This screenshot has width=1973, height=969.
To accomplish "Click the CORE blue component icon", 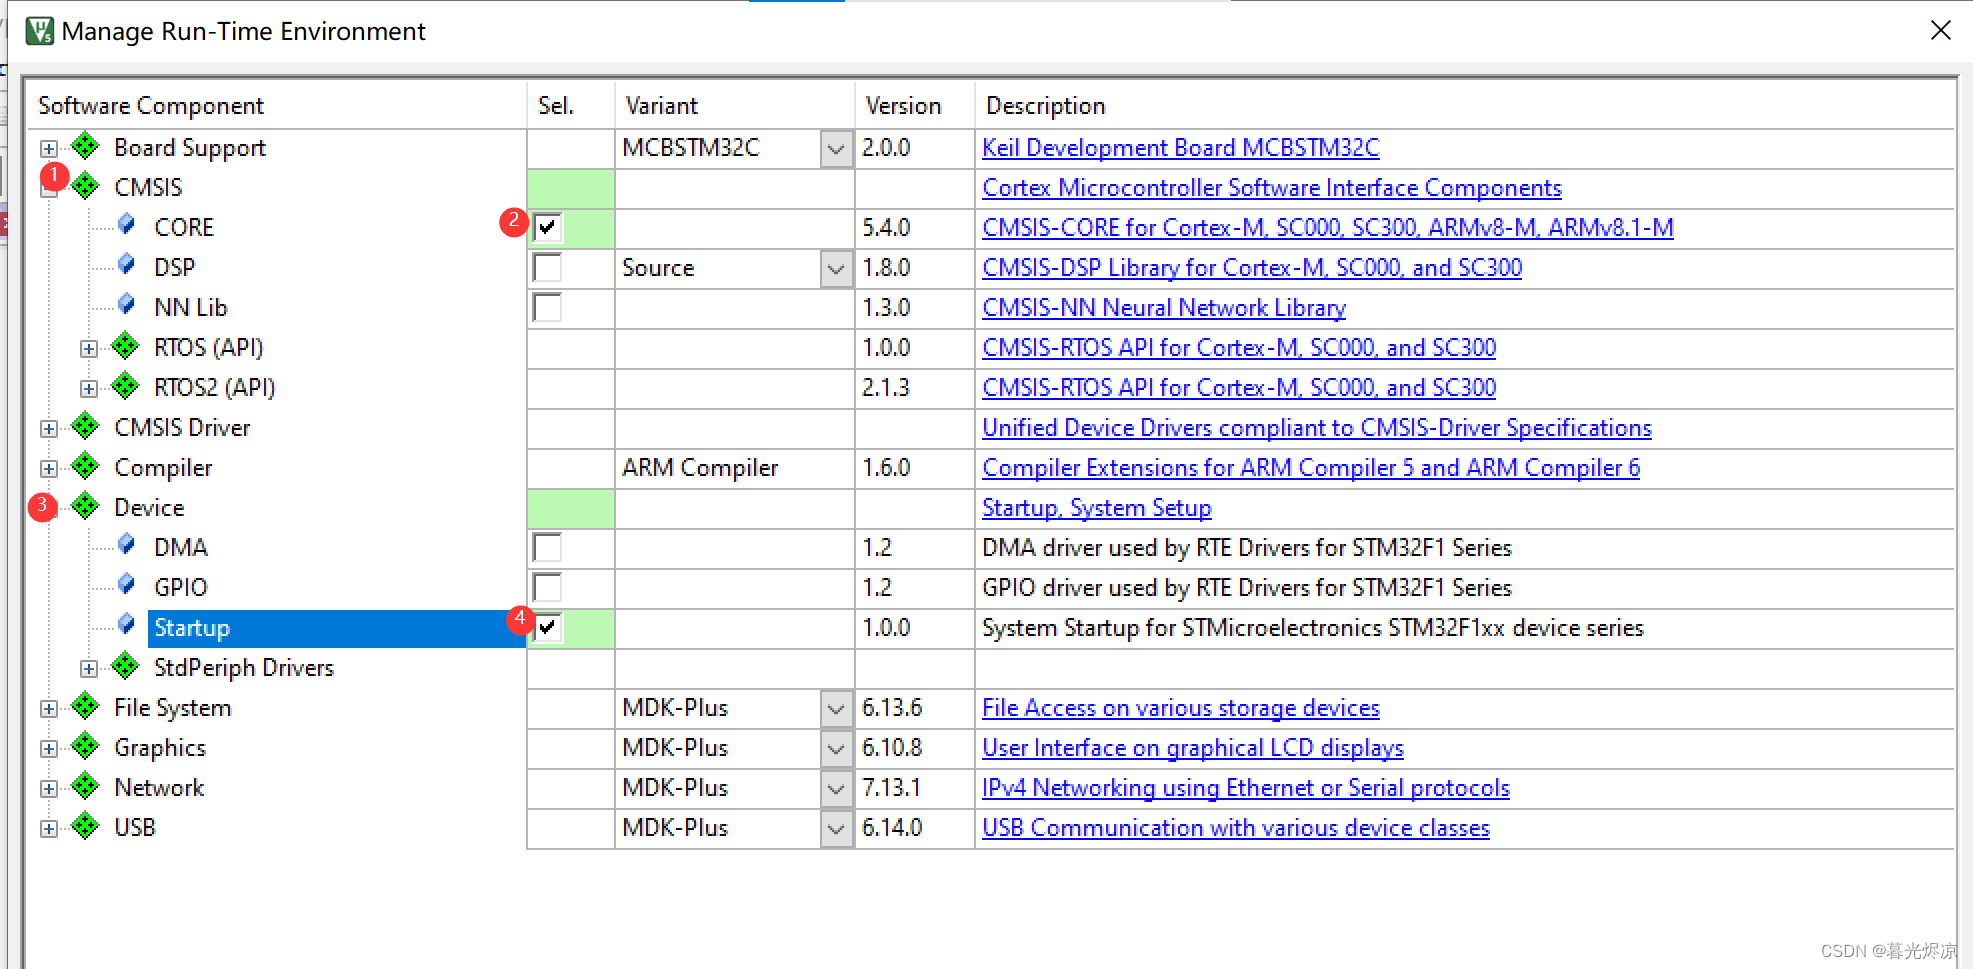I will pyautogui.click(x=126, y=225).
